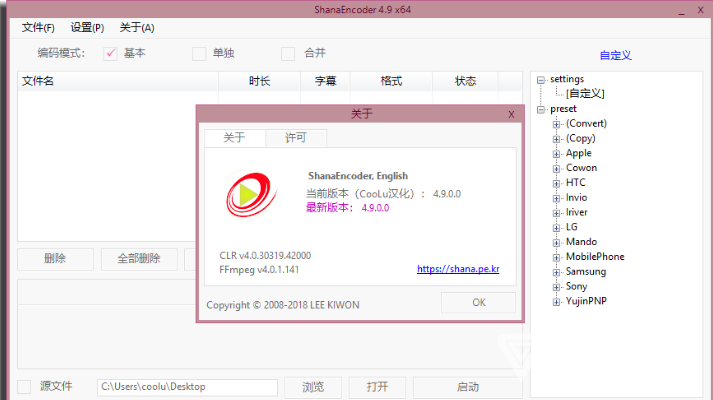This screenshot has width=713, height=400.
Task: Select the Sony tree label
Action: [576, 286]
